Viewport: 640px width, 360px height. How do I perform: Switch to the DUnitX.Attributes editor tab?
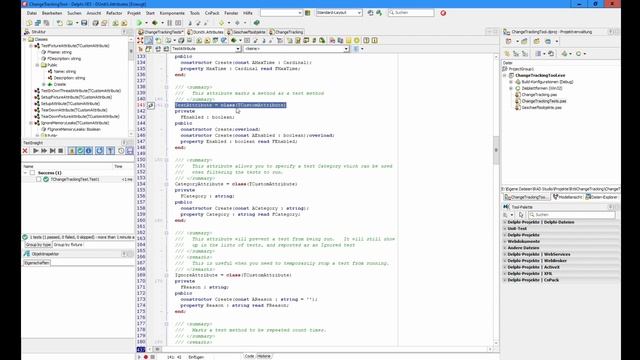(205, 32)
